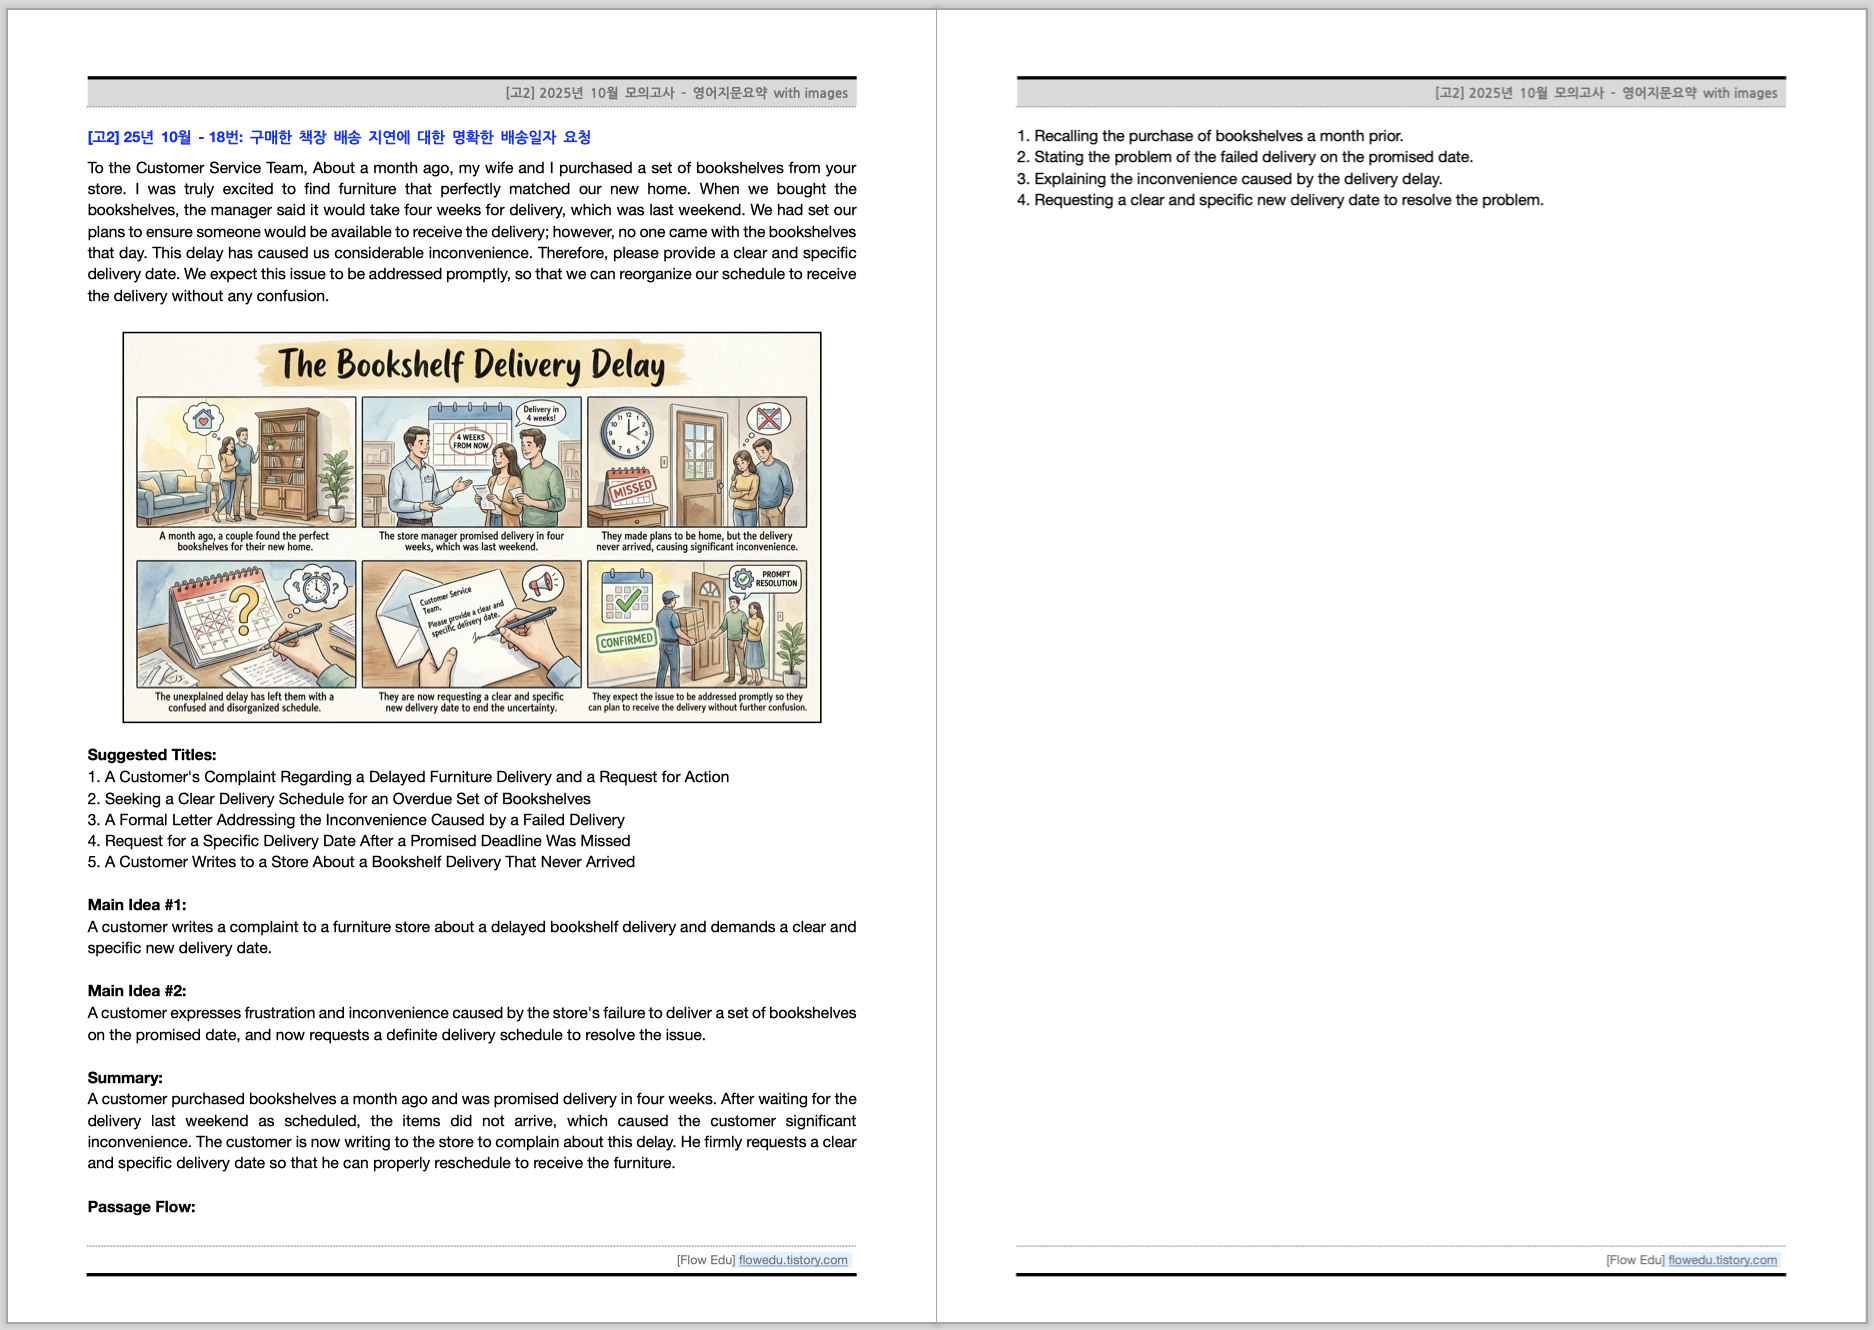Click the Main Idea #1 sentence about furniture store complaint
Screen dimensions: 1874x1330
[472, 937]
